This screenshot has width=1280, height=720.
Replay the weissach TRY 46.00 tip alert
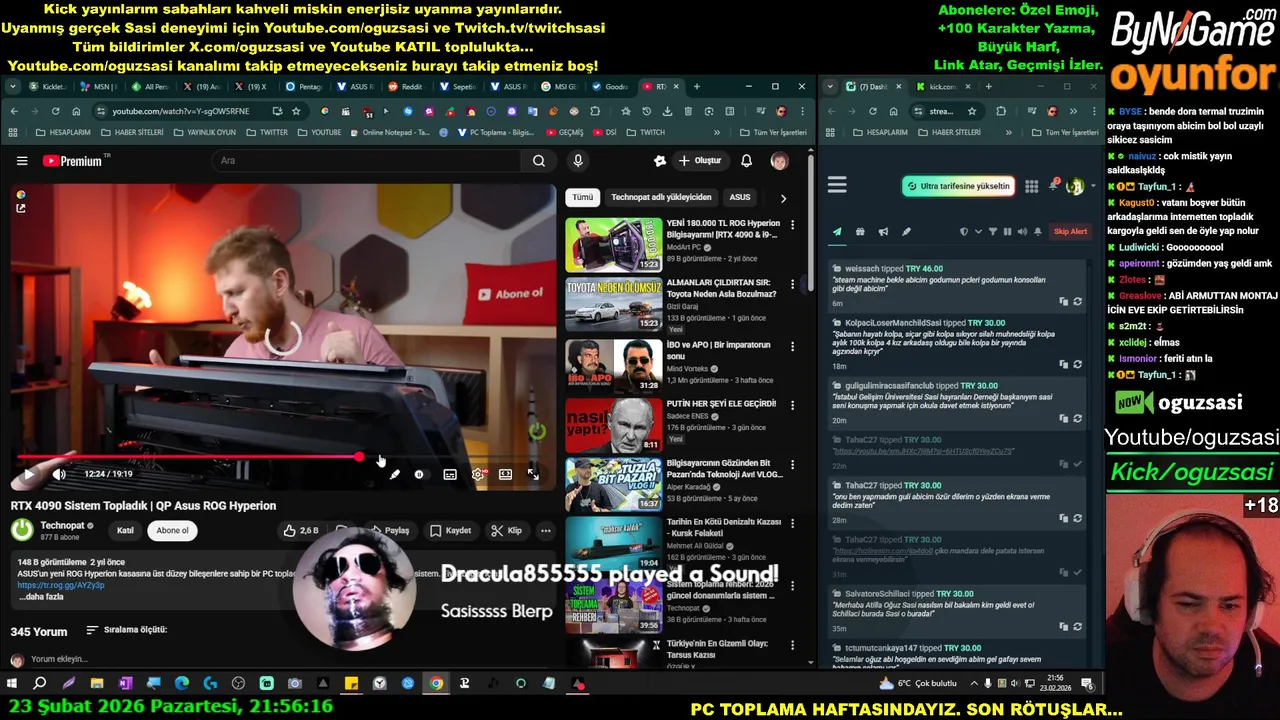(x=1077, y=301)
